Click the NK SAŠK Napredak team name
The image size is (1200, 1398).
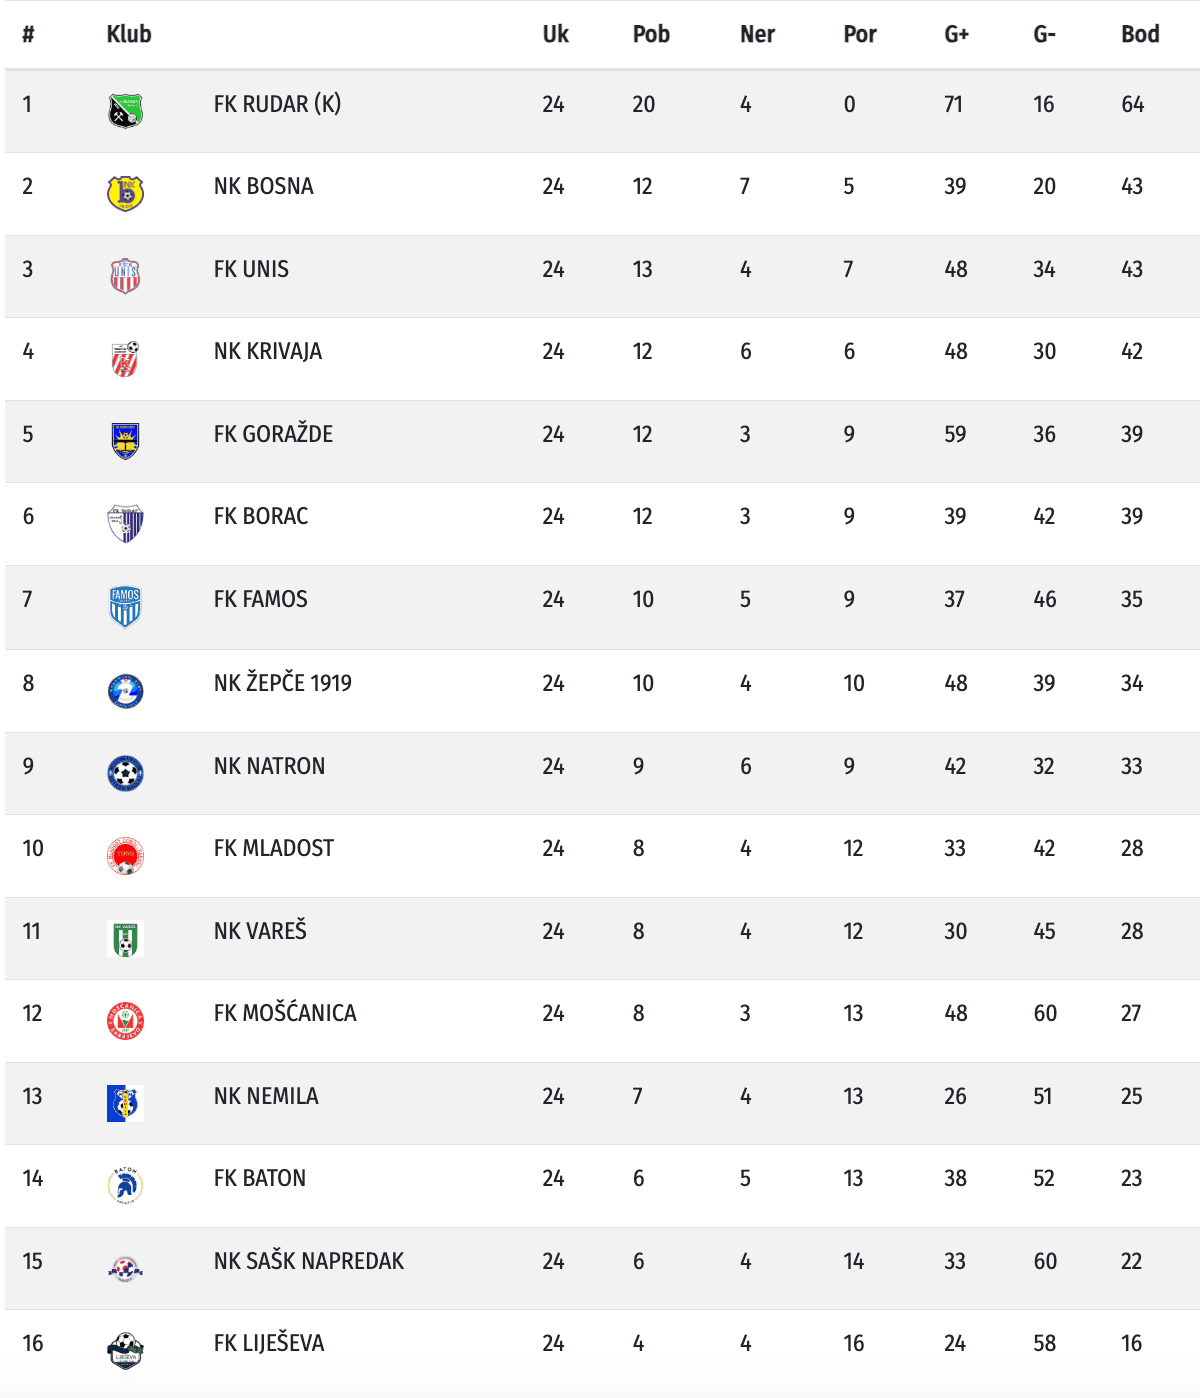(309, 1261)
